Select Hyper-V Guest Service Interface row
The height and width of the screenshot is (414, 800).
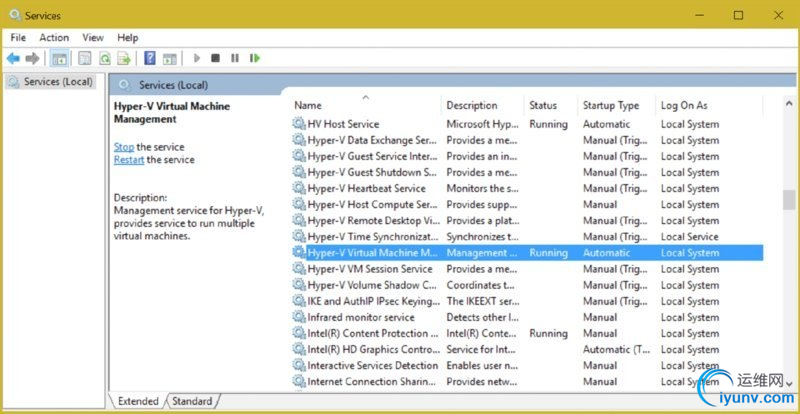pos(528,156)
